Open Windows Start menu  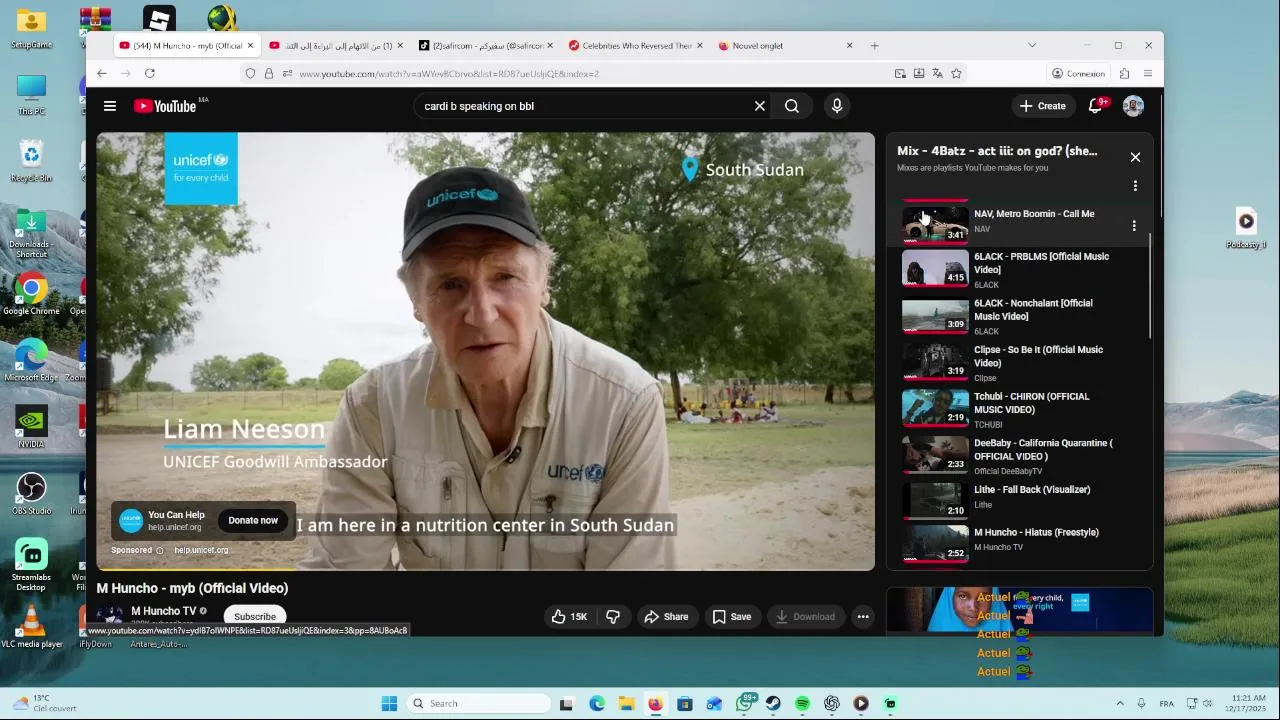(389, 703)
